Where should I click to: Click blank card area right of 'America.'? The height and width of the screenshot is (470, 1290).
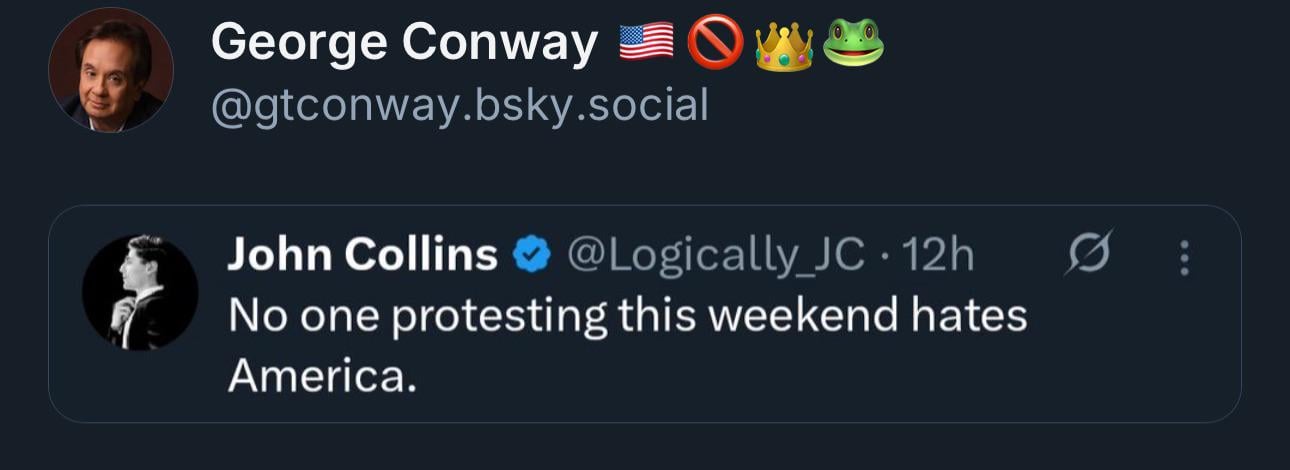point(800,378)
